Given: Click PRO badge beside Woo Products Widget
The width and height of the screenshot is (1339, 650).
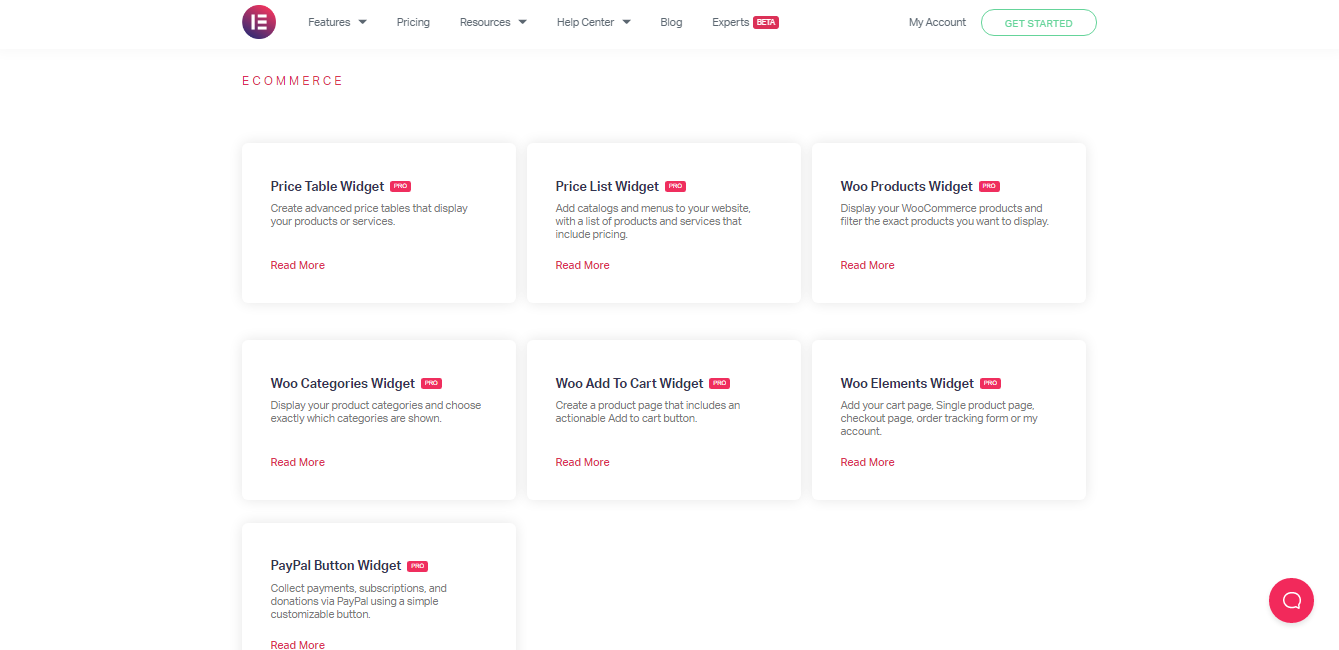Looking at the screenshot, I should click(989, 186).
